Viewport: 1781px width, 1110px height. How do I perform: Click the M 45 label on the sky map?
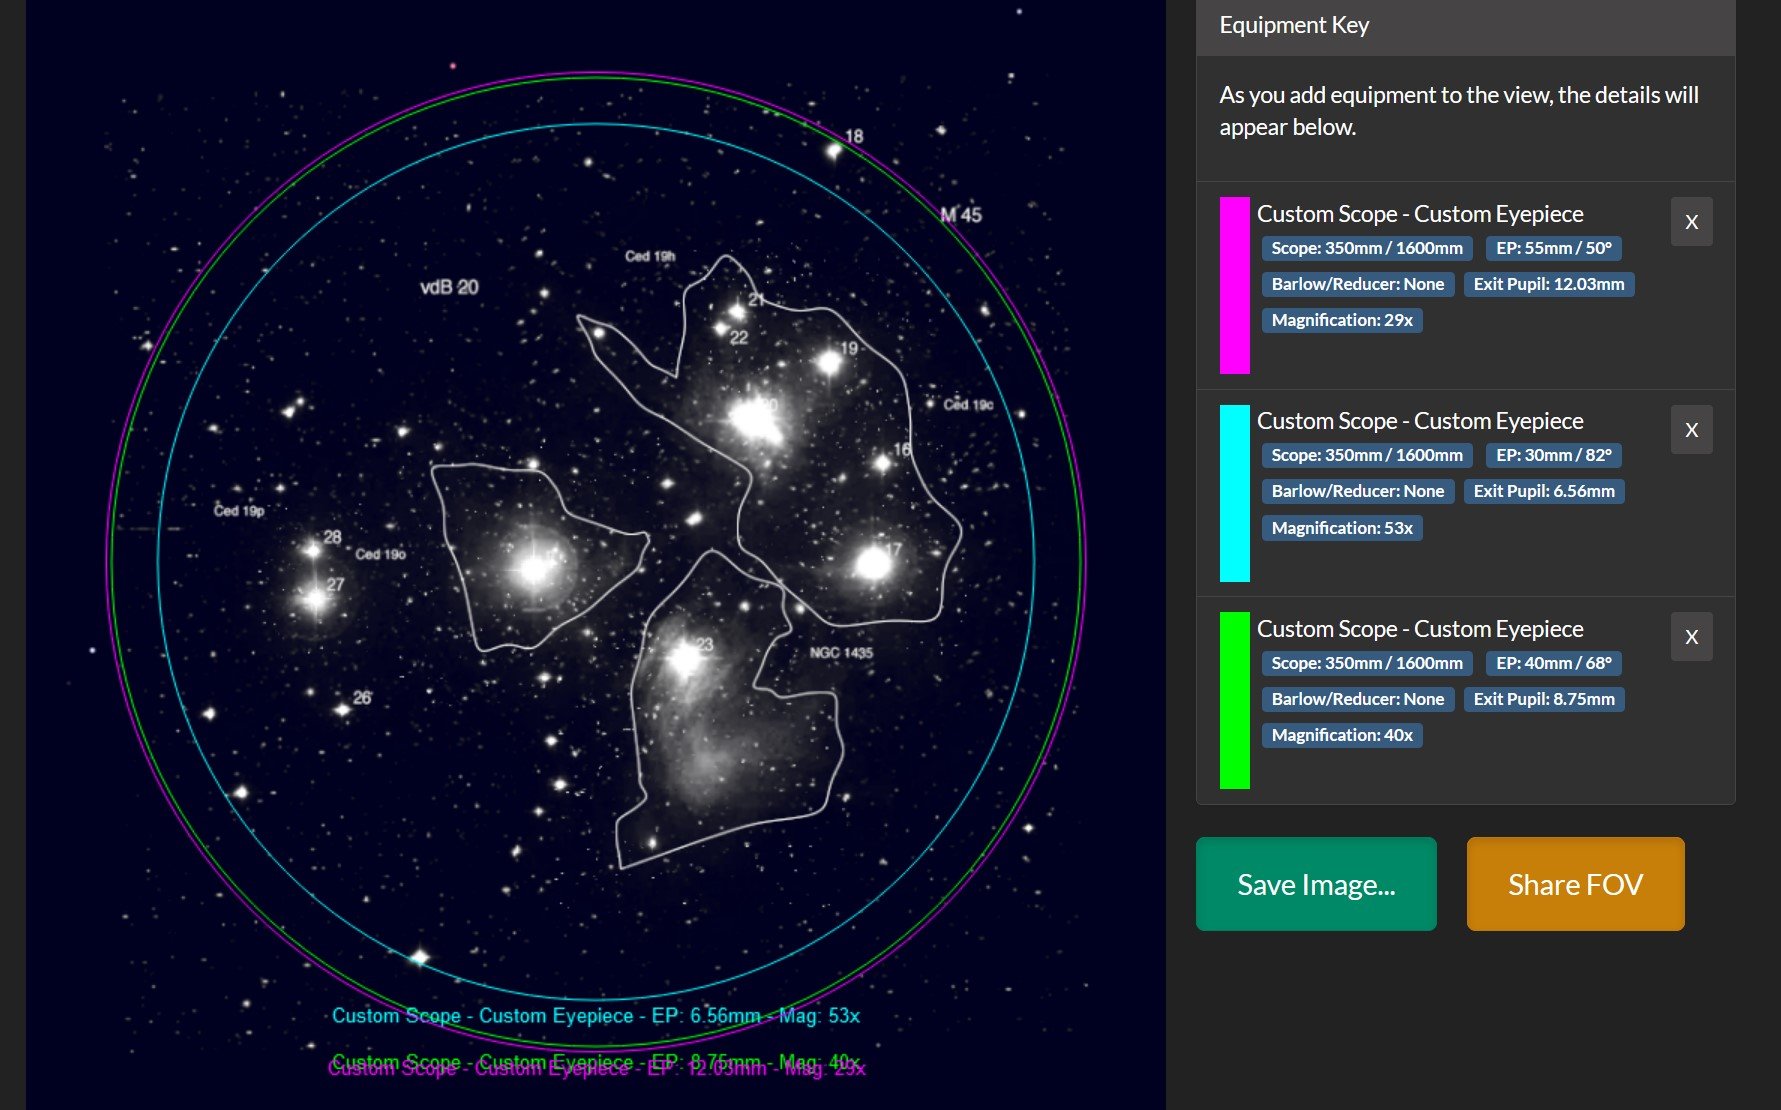pos(961,215)
